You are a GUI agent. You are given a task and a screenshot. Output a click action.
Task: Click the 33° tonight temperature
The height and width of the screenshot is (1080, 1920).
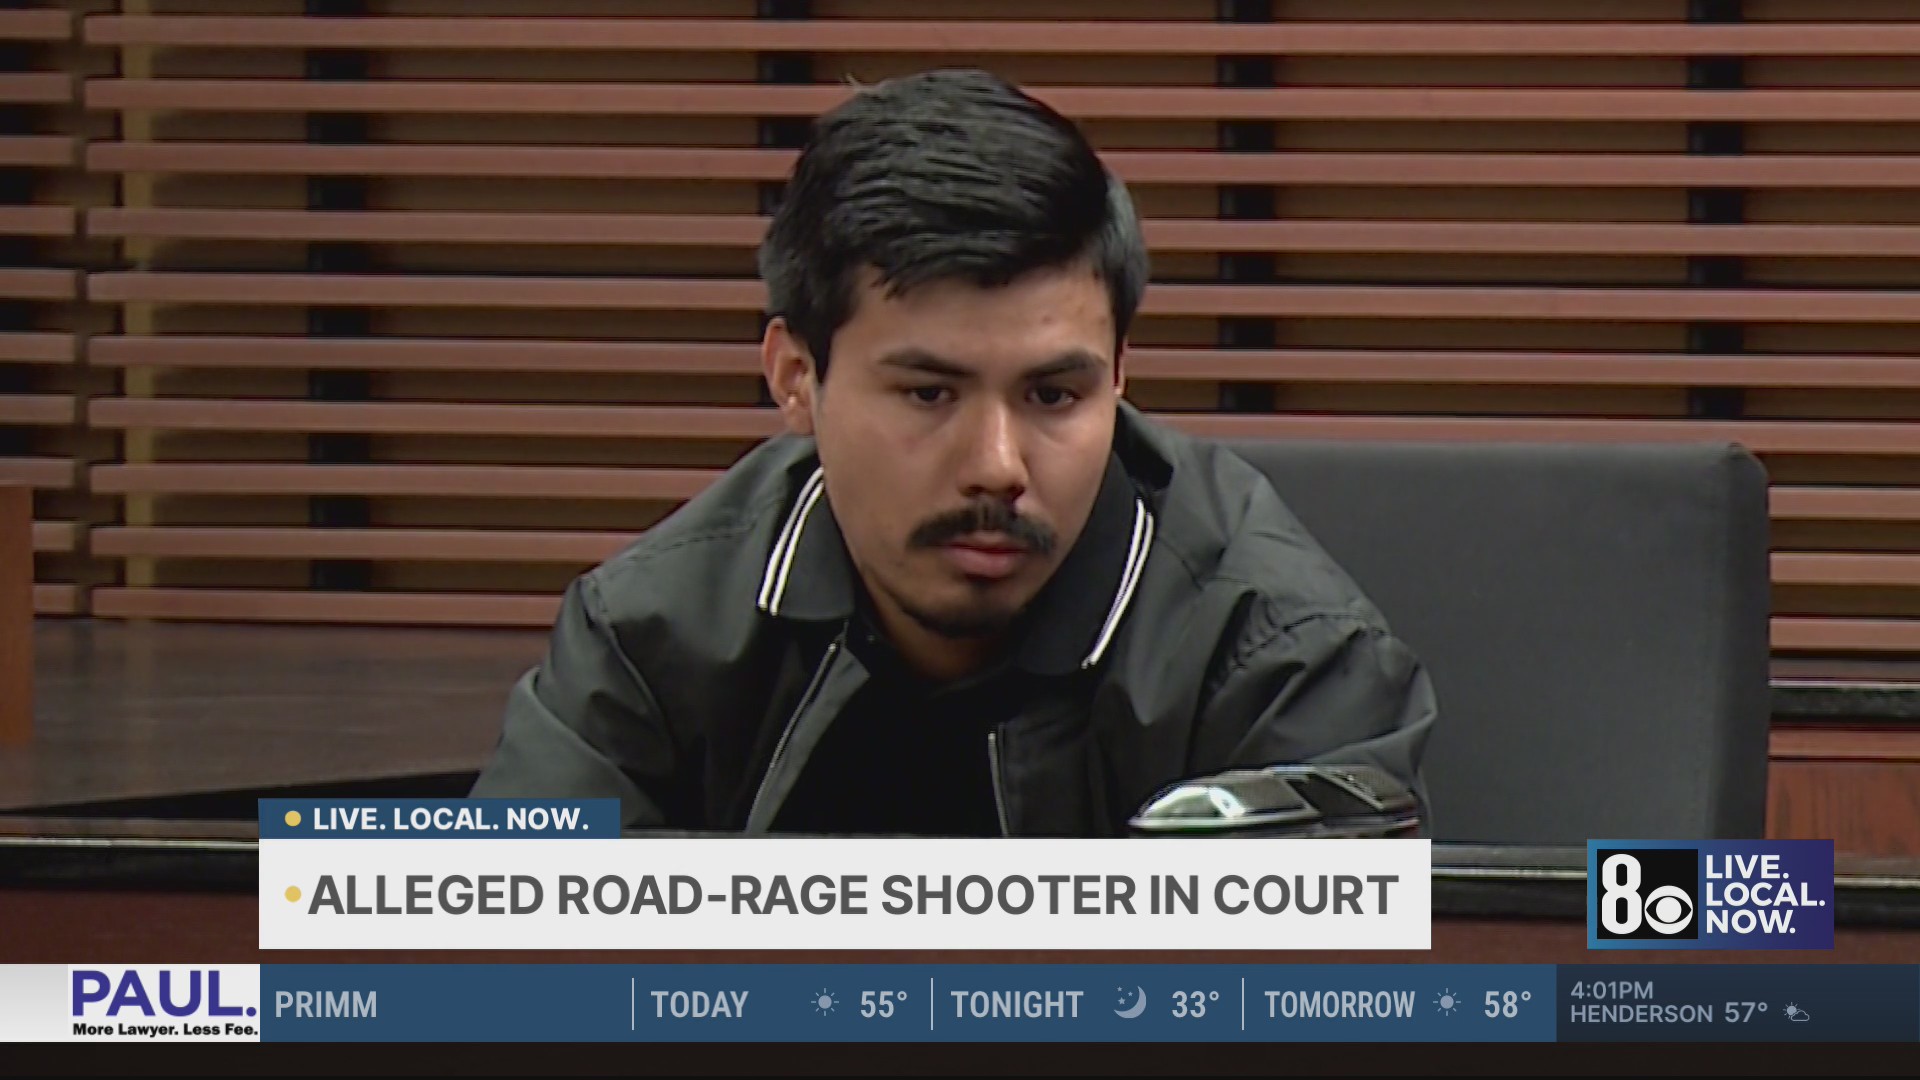[x=1196, y=1004]
